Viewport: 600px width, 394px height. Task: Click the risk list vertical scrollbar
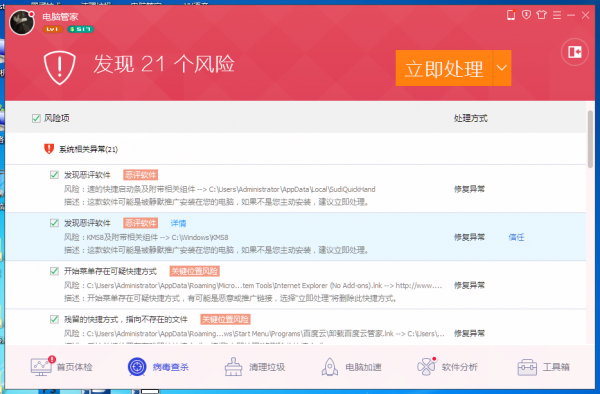(x=590, y=140)
